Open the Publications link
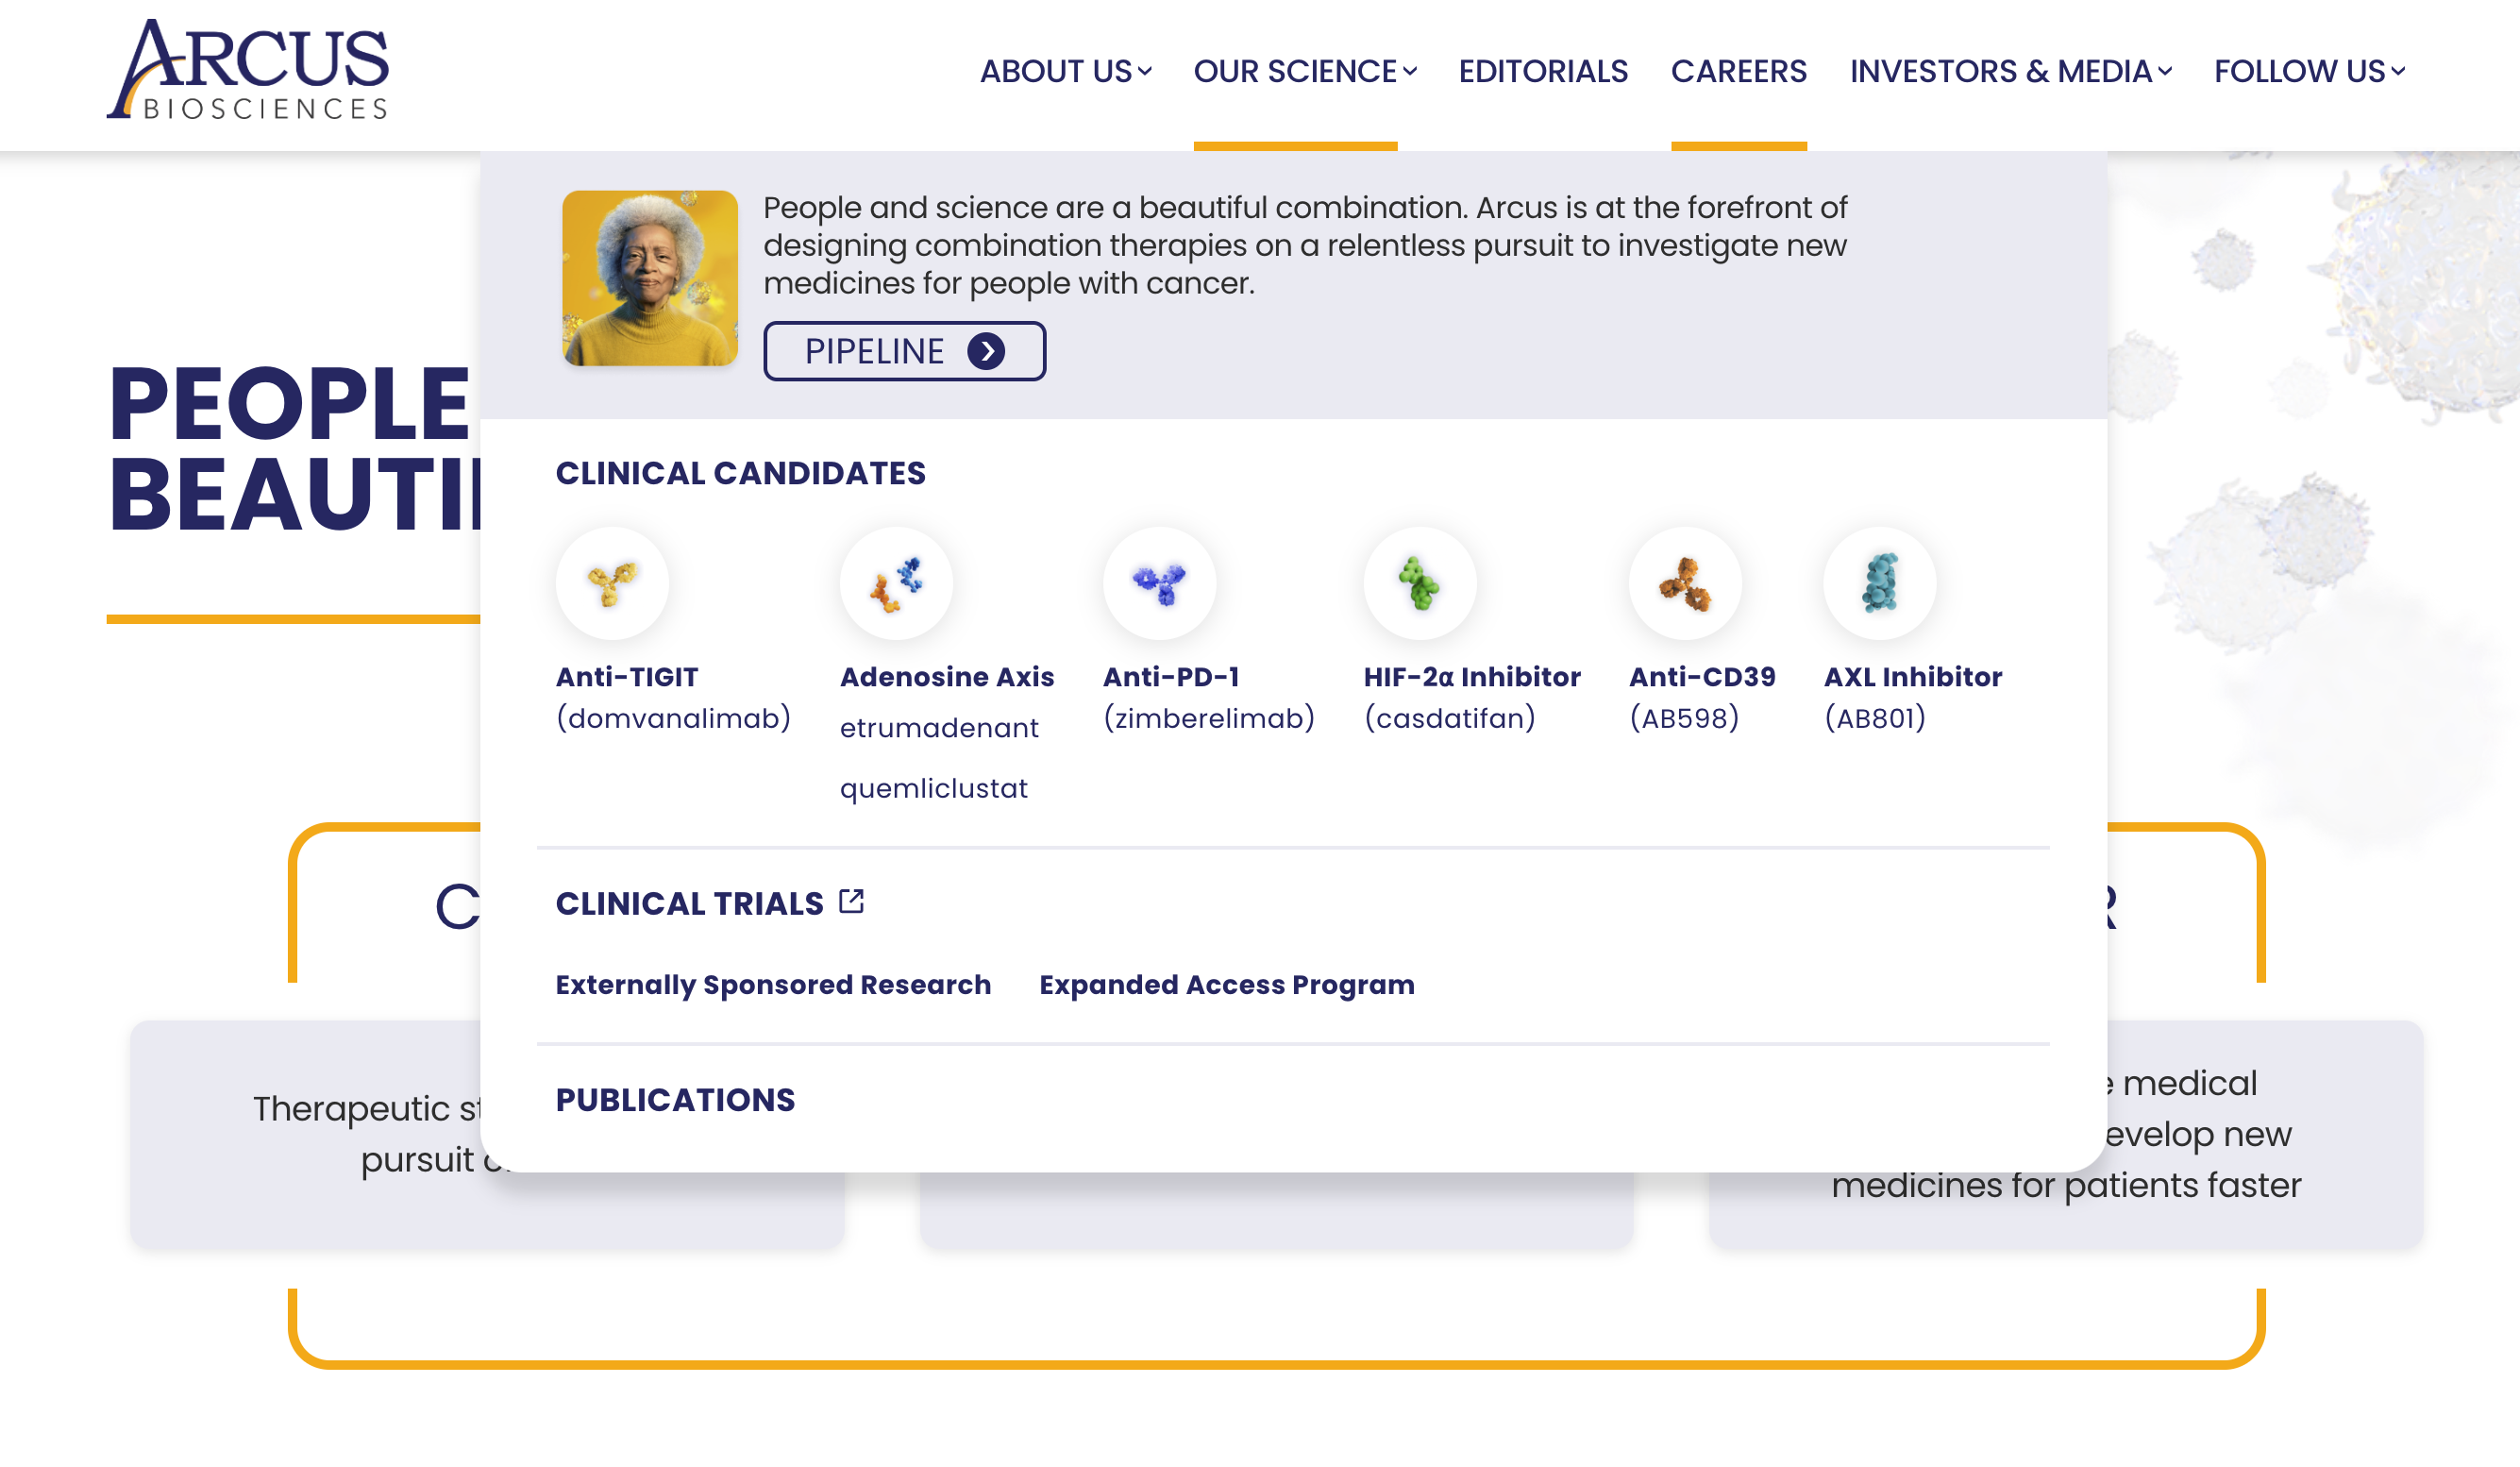This screenshot has height=1467, width=2520. (676, 1100)
